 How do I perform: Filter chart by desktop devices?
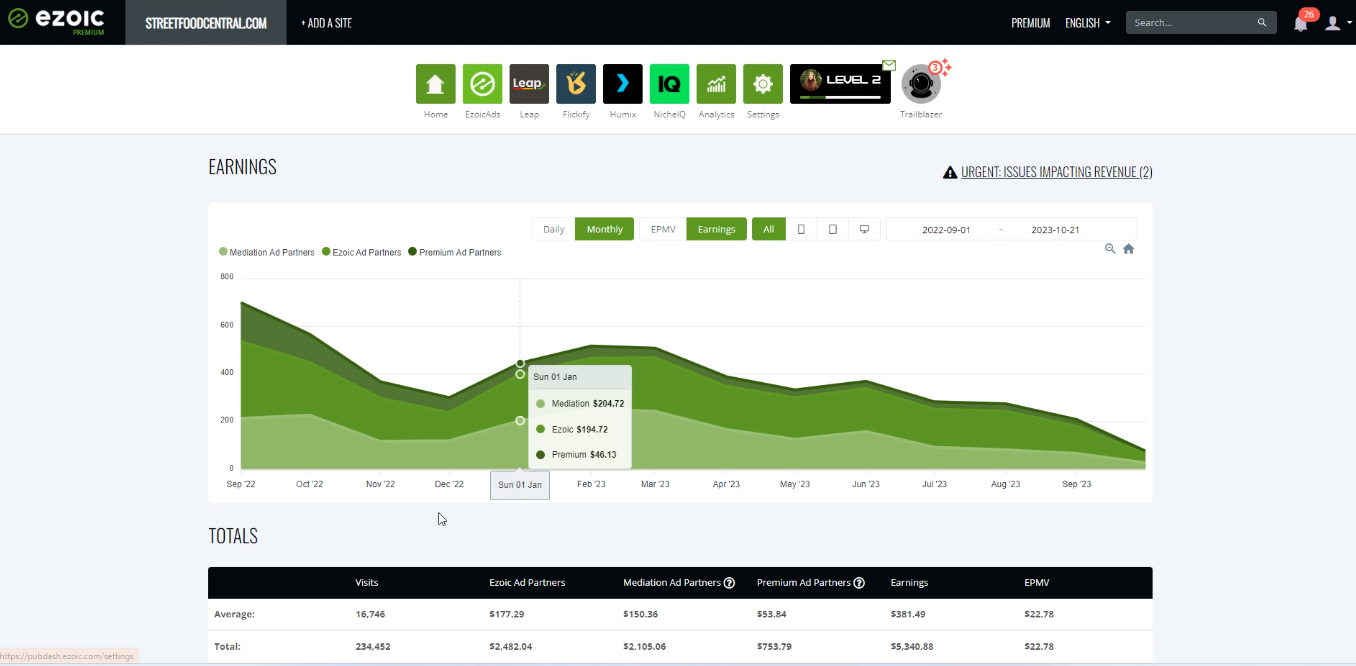(864, 229)
